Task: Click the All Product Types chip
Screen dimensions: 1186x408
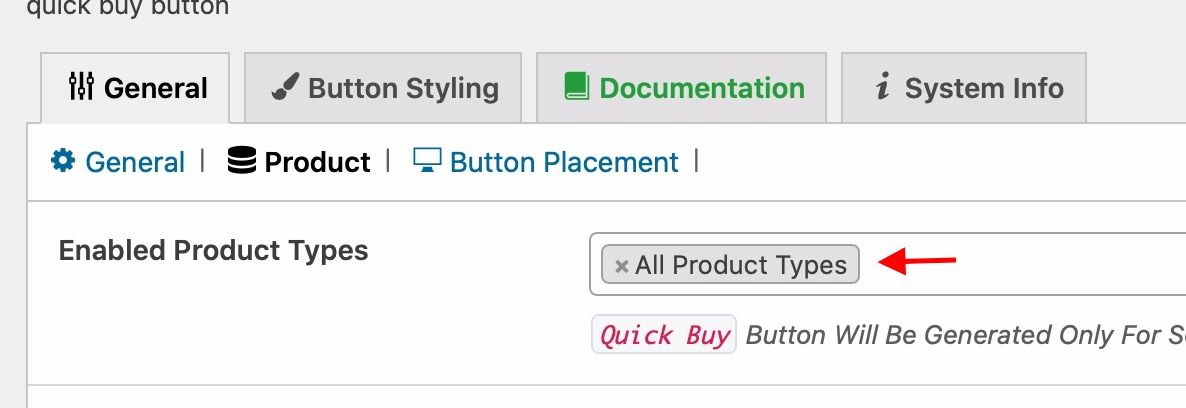Action: click(730, 264)
